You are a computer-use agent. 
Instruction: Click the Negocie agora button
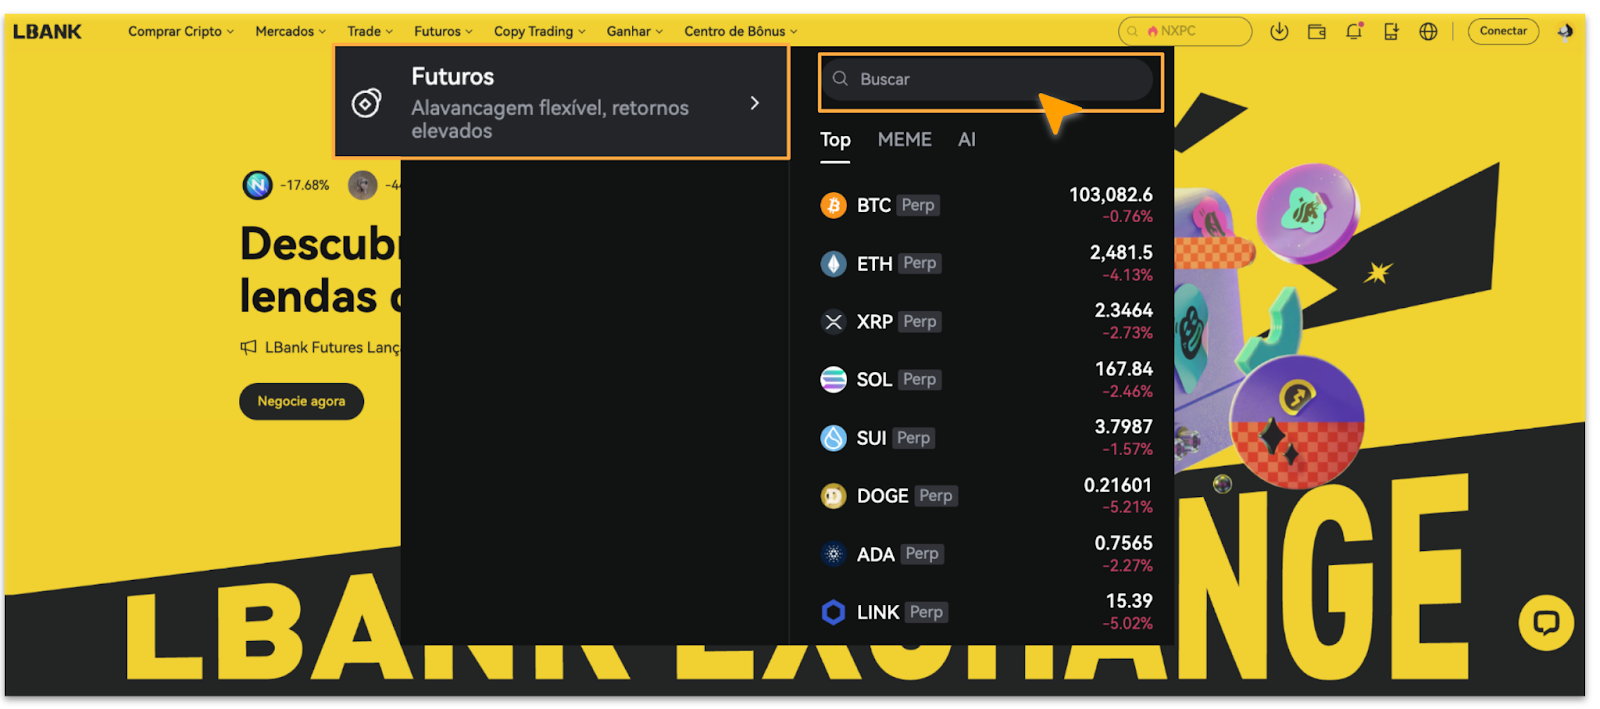click(x=301, y=401)
